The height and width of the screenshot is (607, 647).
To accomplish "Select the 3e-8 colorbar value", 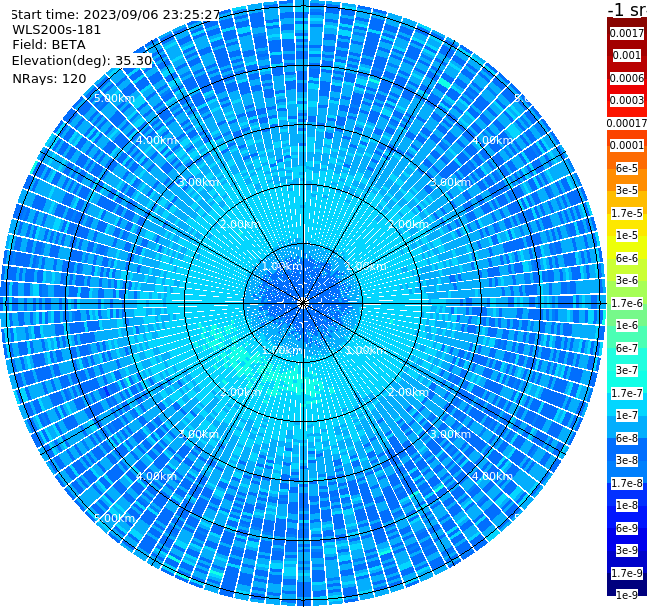I will click(x=627, y=460).
